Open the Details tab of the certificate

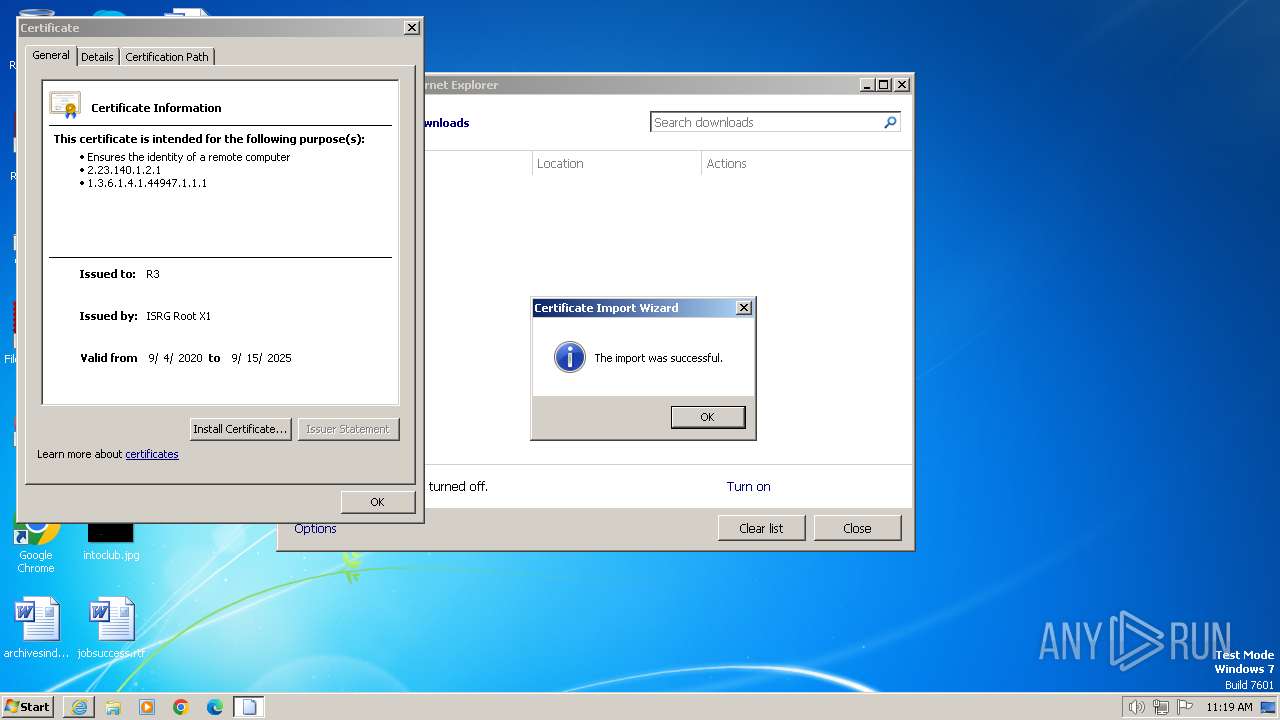[x=97, y=57]
